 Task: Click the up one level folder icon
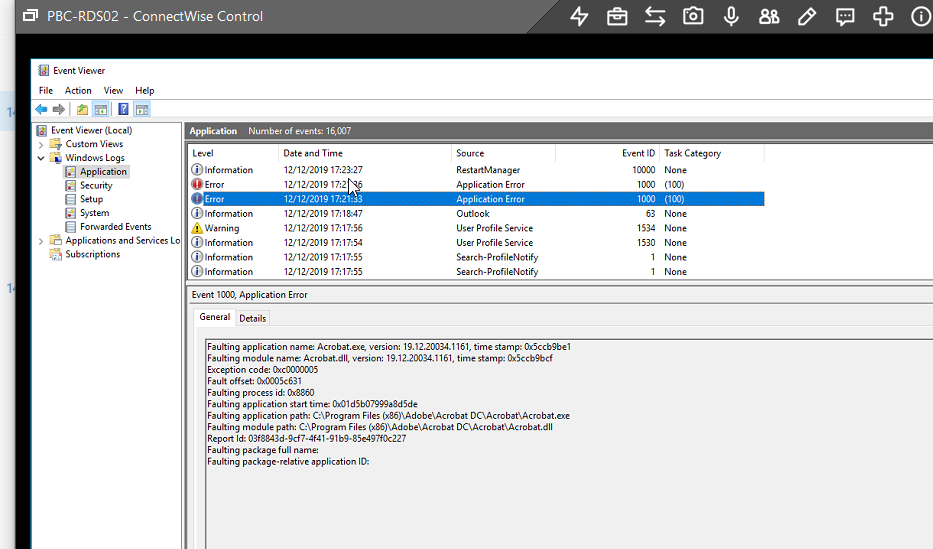(82, 109)
